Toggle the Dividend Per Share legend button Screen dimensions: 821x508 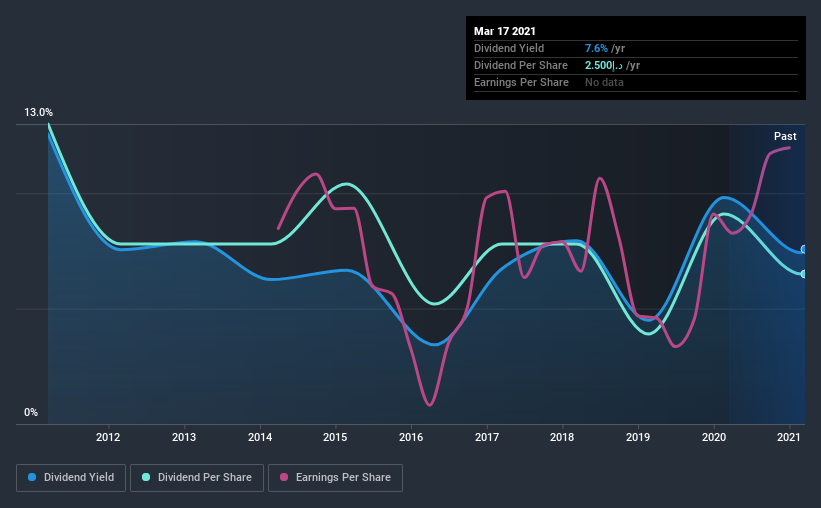pos(197,478)
